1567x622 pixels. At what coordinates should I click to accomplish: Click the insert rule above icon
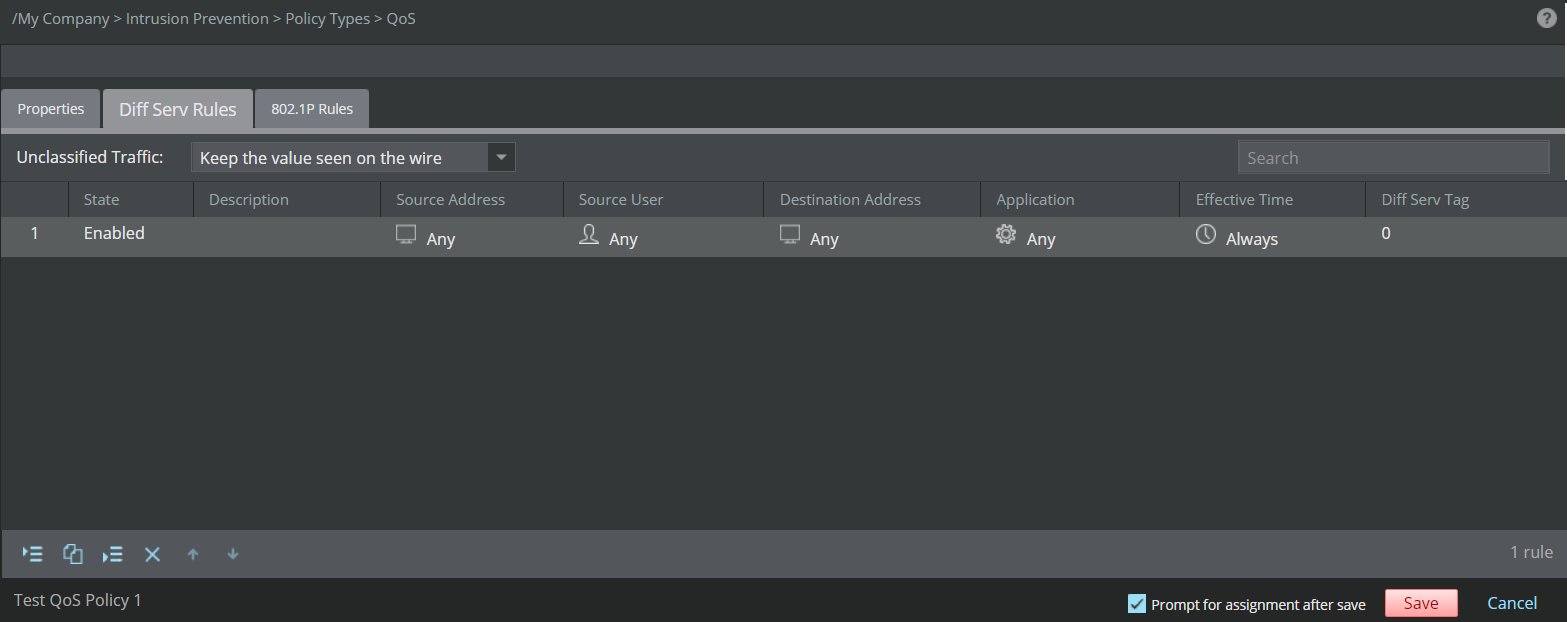click(33, 554)
